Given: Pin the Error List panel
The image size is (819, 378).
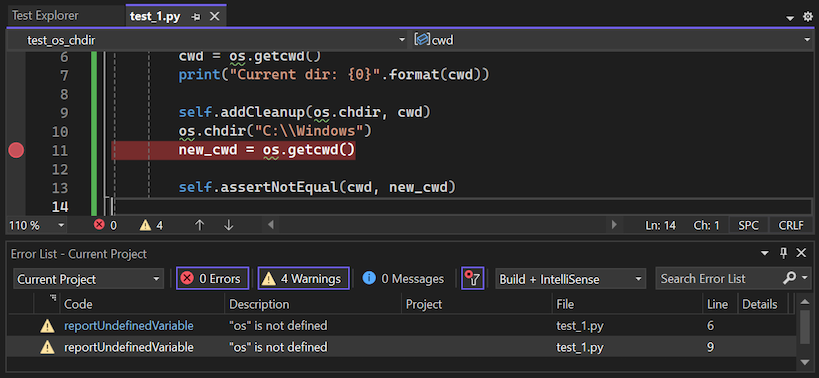Looking at the screenshot, I should 783,254.
